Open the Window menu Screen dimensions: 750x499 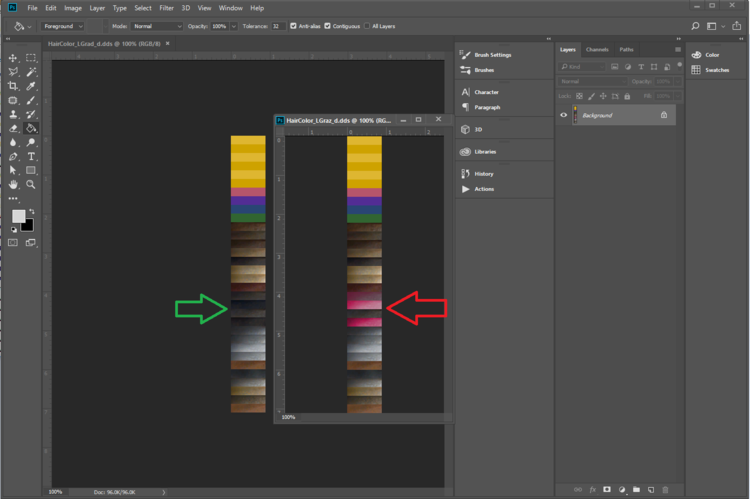point(231,8)
